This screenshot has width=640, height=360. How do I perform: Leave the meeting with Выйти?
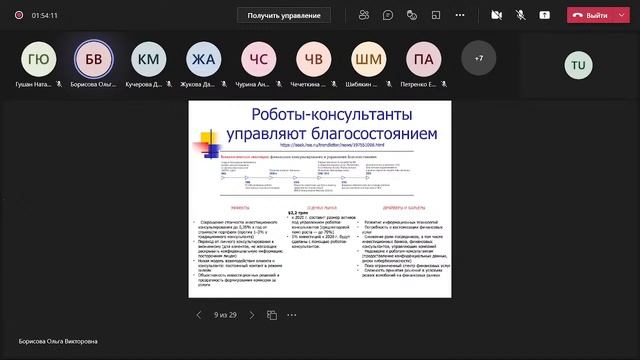click(591, 16)
